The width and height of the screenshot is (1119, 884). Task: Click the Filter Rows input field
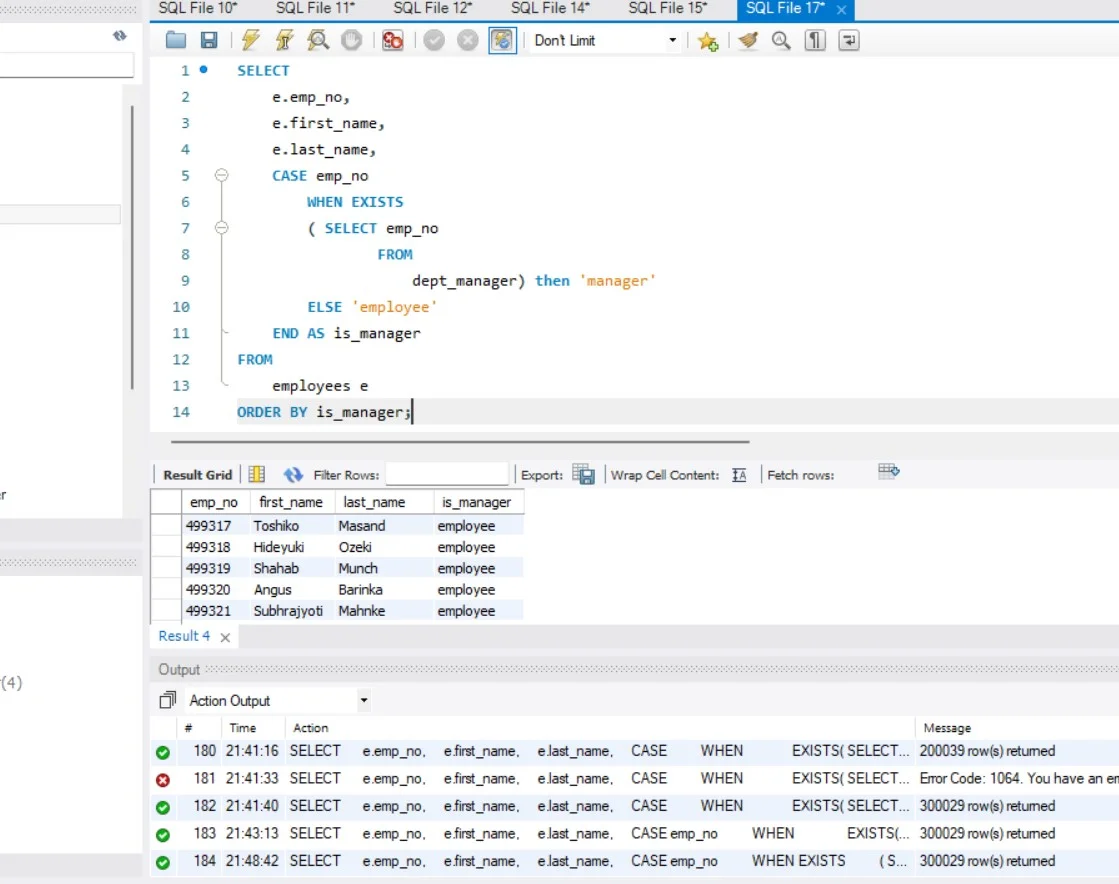pyautogui.click(x=446, y=475)
